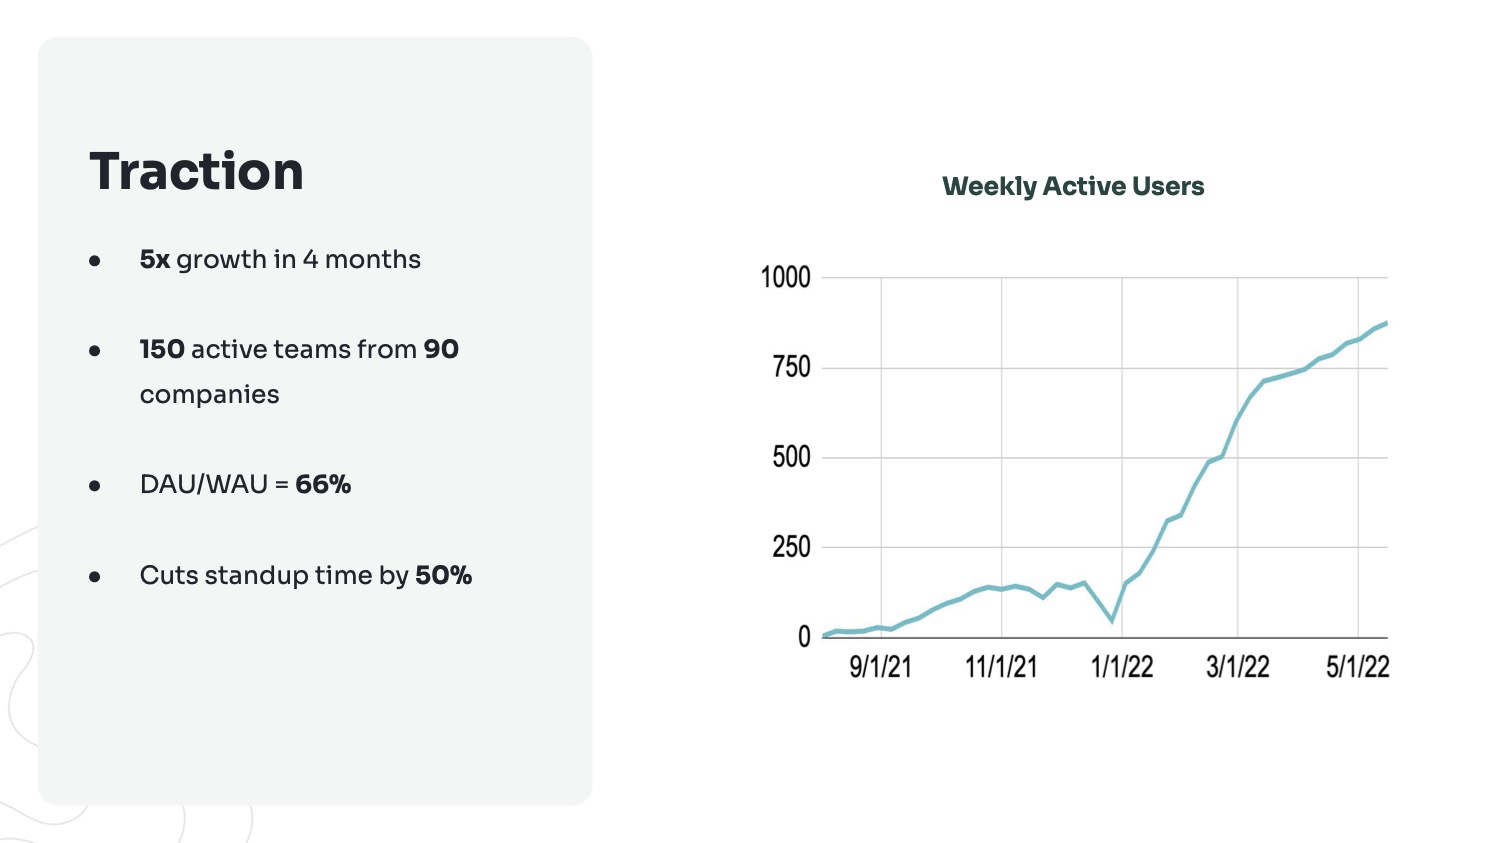Click the 250 y-axis label
This screenshot has width=1500, height=843.
791,547
